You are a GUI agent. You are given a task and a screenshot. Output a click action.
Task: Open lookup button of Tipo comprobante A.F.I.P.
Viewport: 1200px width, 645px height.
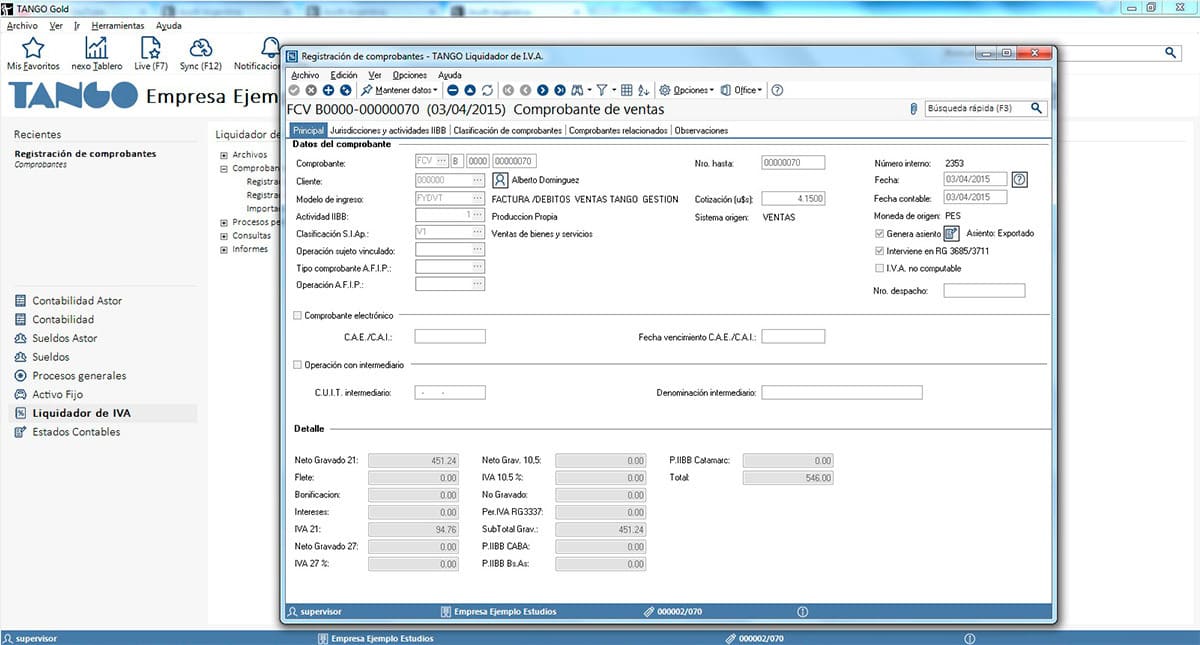pos(478,267)
